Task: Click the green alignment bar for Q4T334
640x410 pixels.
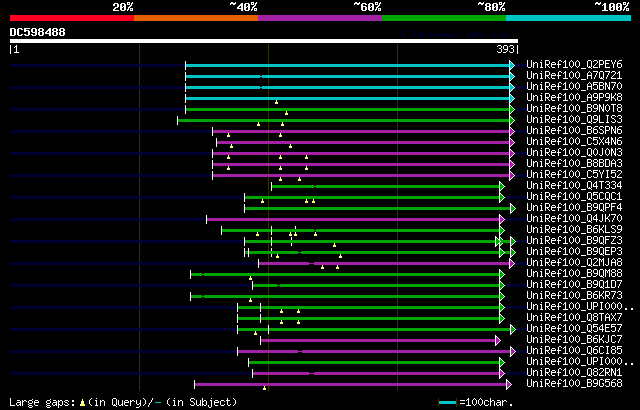Action: tap(386, 186)
